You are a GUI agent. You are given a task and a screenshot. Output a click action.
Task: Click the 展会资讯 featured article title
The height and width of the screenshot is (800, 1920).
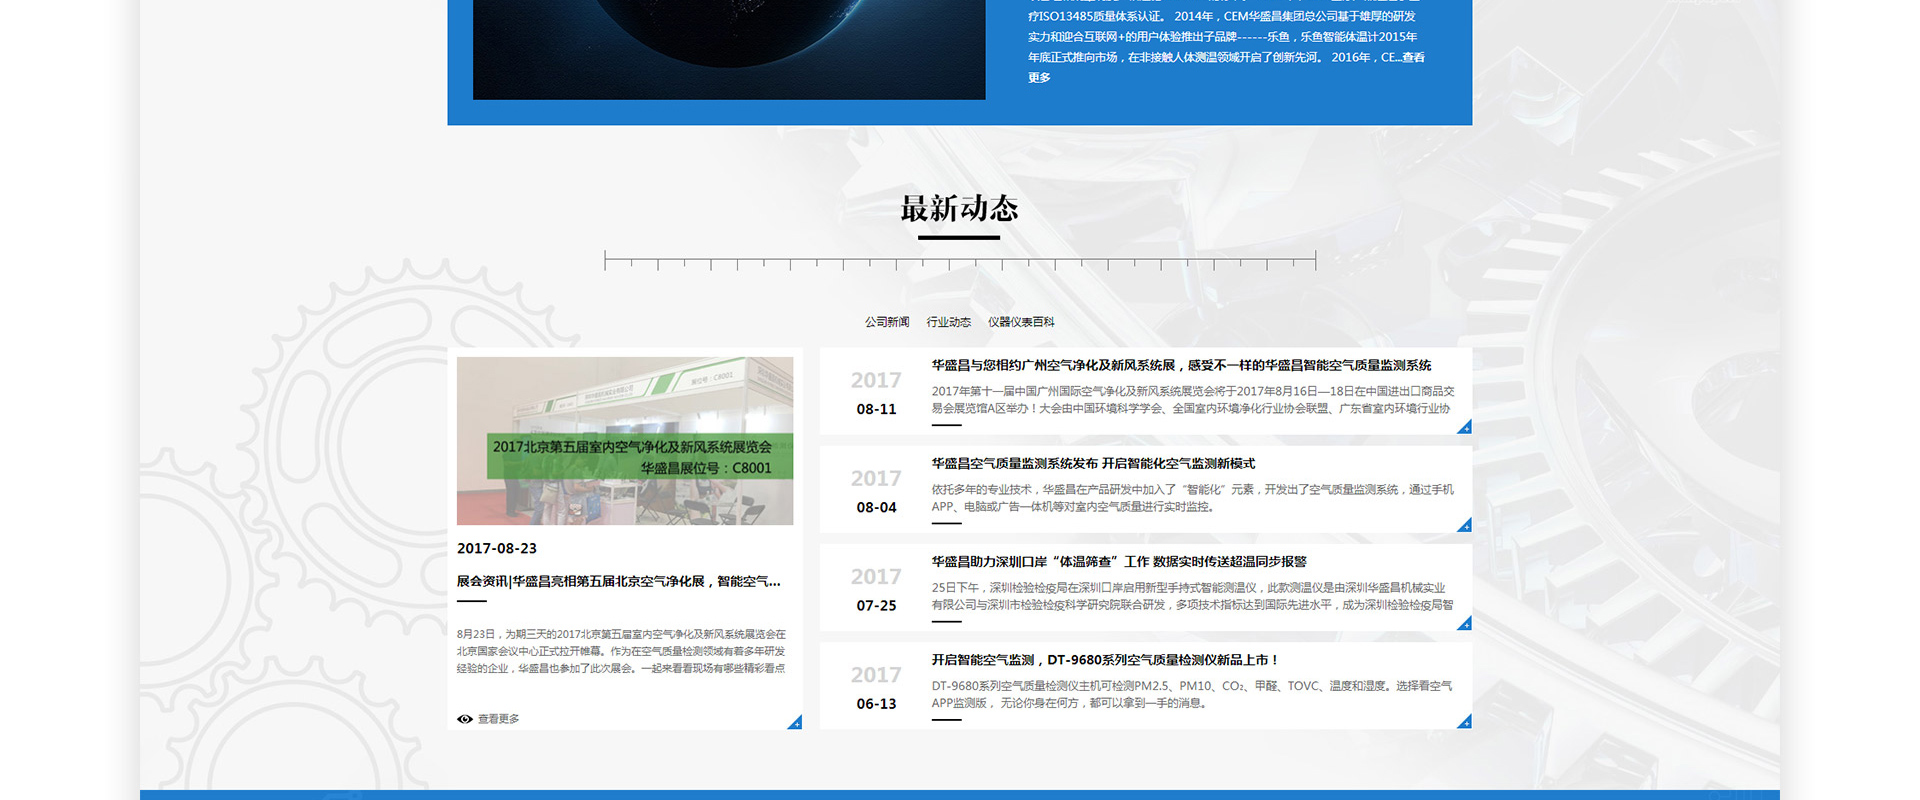click(x=618, y=581)
